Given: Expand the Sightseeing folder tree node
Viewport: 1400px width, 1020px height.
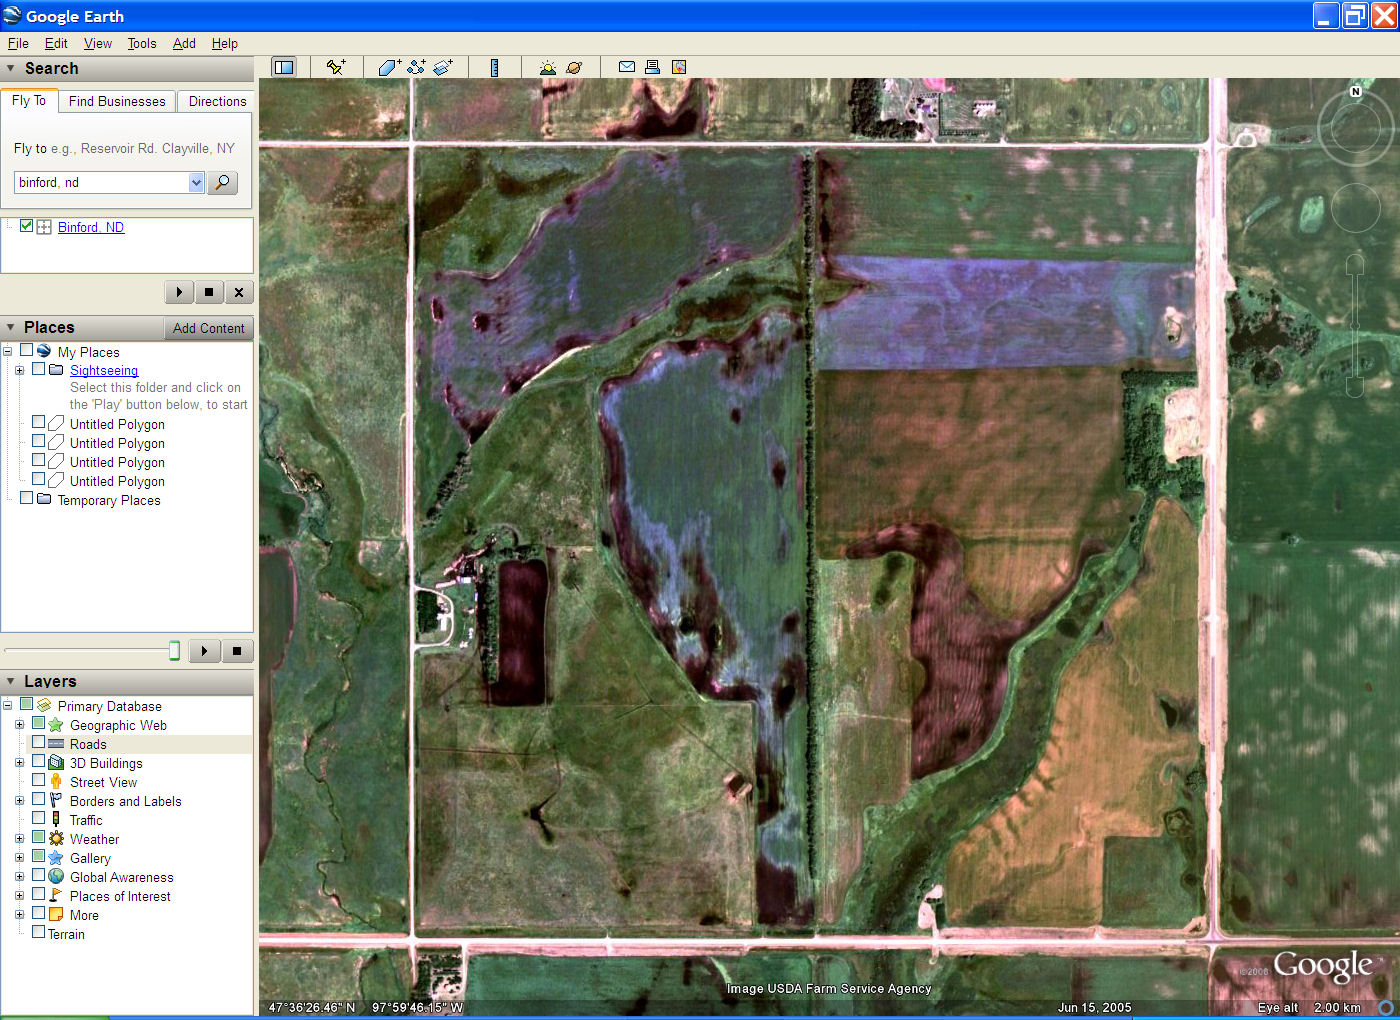Looking at the screenshot, I should pos(19,370).
